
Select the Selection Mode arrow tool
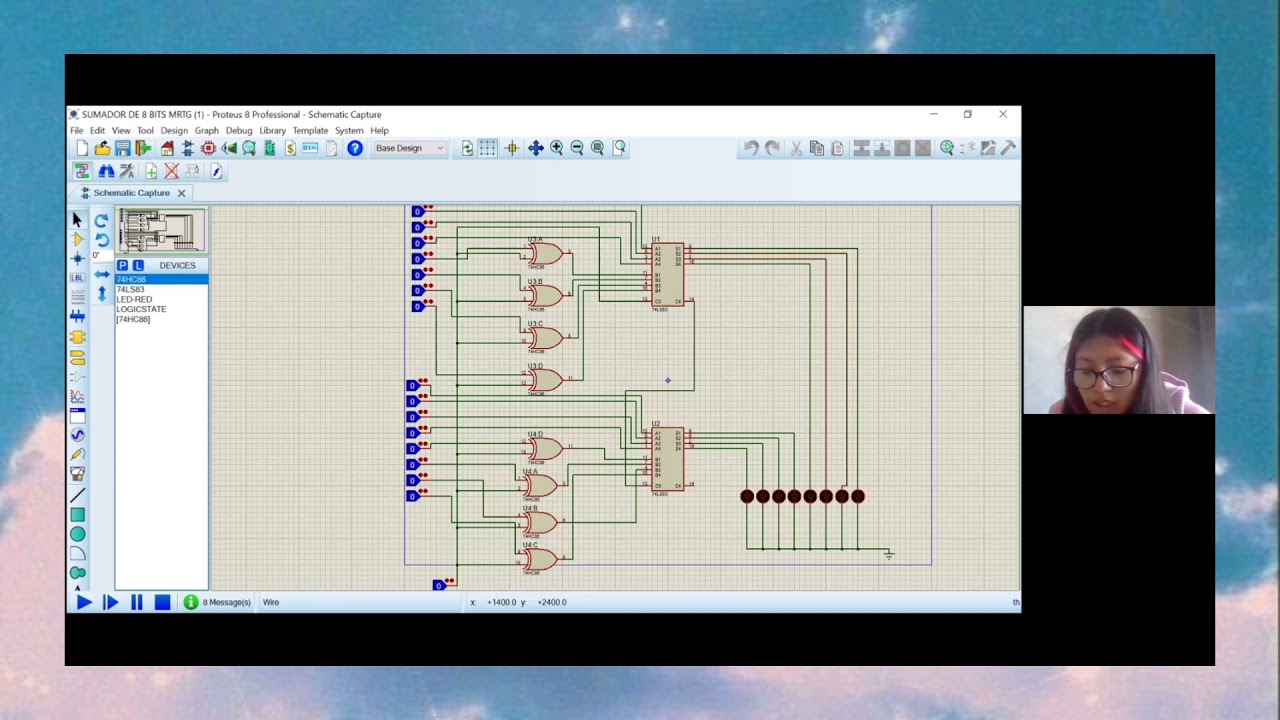pos(77,220)
